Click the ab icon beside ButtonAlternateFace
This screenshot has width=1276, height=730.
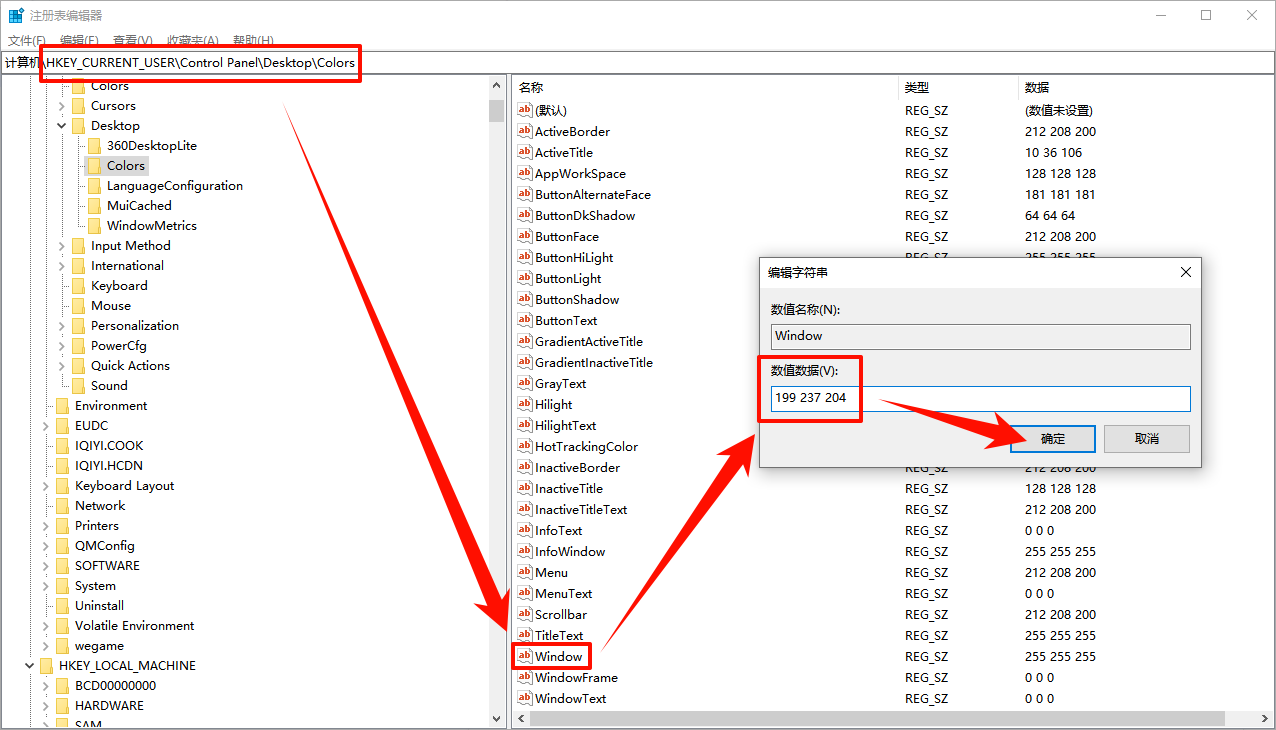[525, 194]
